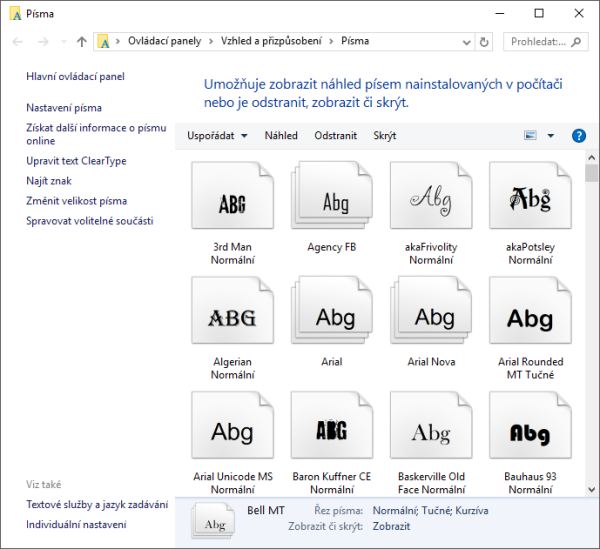The image size is (600, 549).
Task: Click the 'Baron Kuffner CE Normální' label
Action: point(332,483)
